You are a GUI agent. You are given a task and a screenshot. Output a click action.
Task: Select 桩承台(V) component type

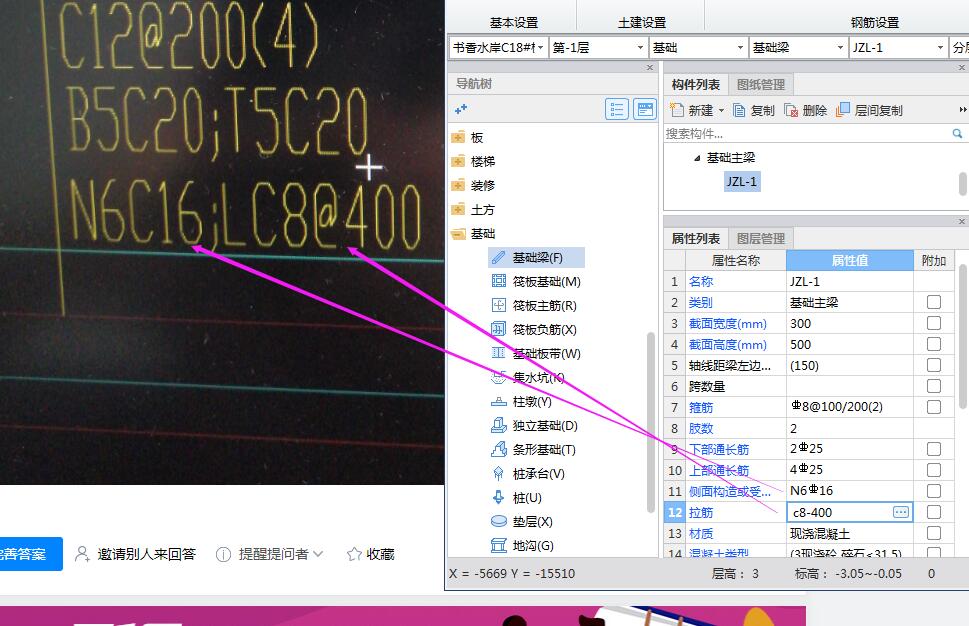pyautogui.click(x=528, y=474)
